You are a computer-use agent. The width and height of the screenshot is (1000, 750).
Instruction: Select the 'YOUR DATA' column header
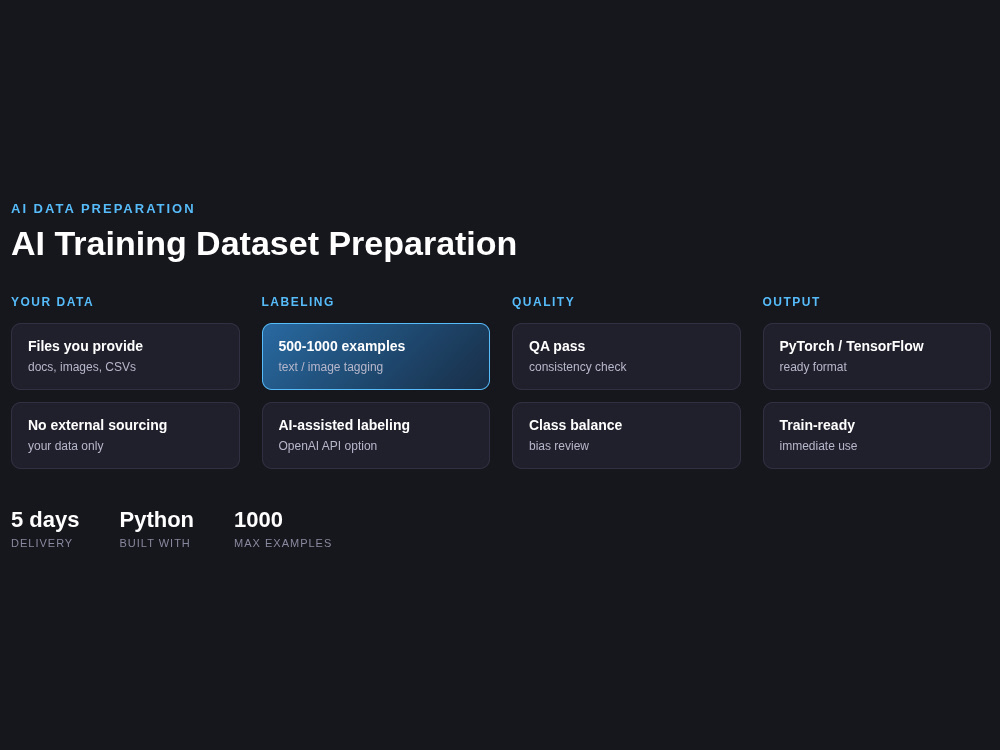[52, 302]
